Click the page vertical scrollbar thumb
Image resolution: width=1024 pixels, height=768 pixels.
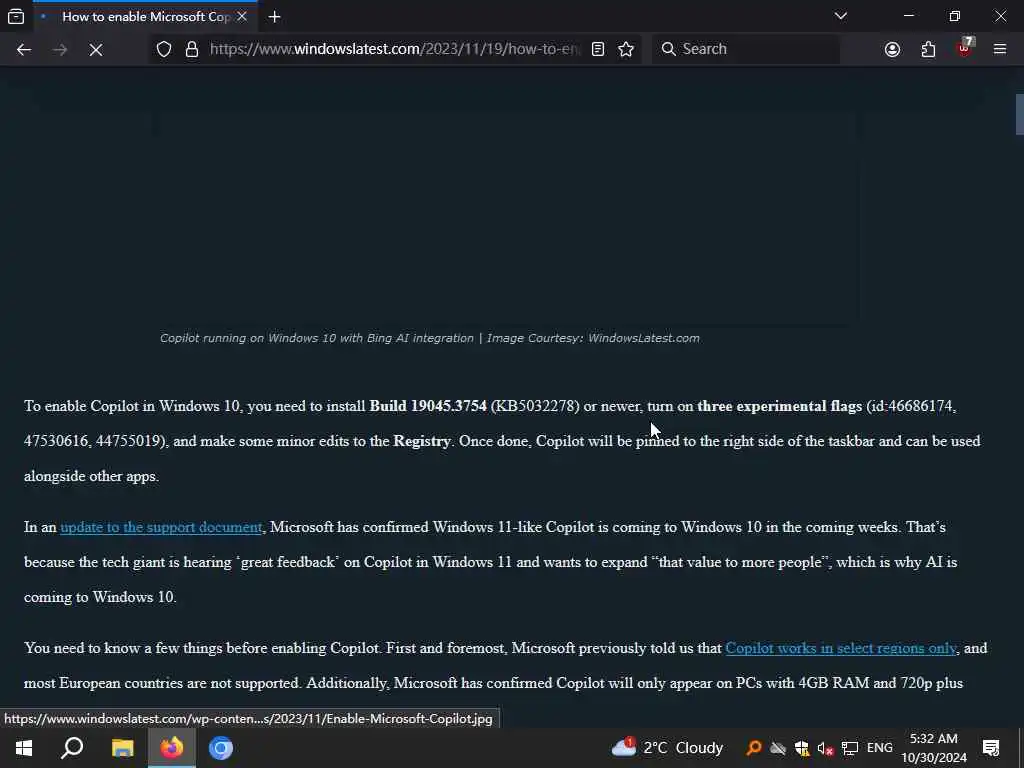pyautogui.click(x=1019, y=114)
